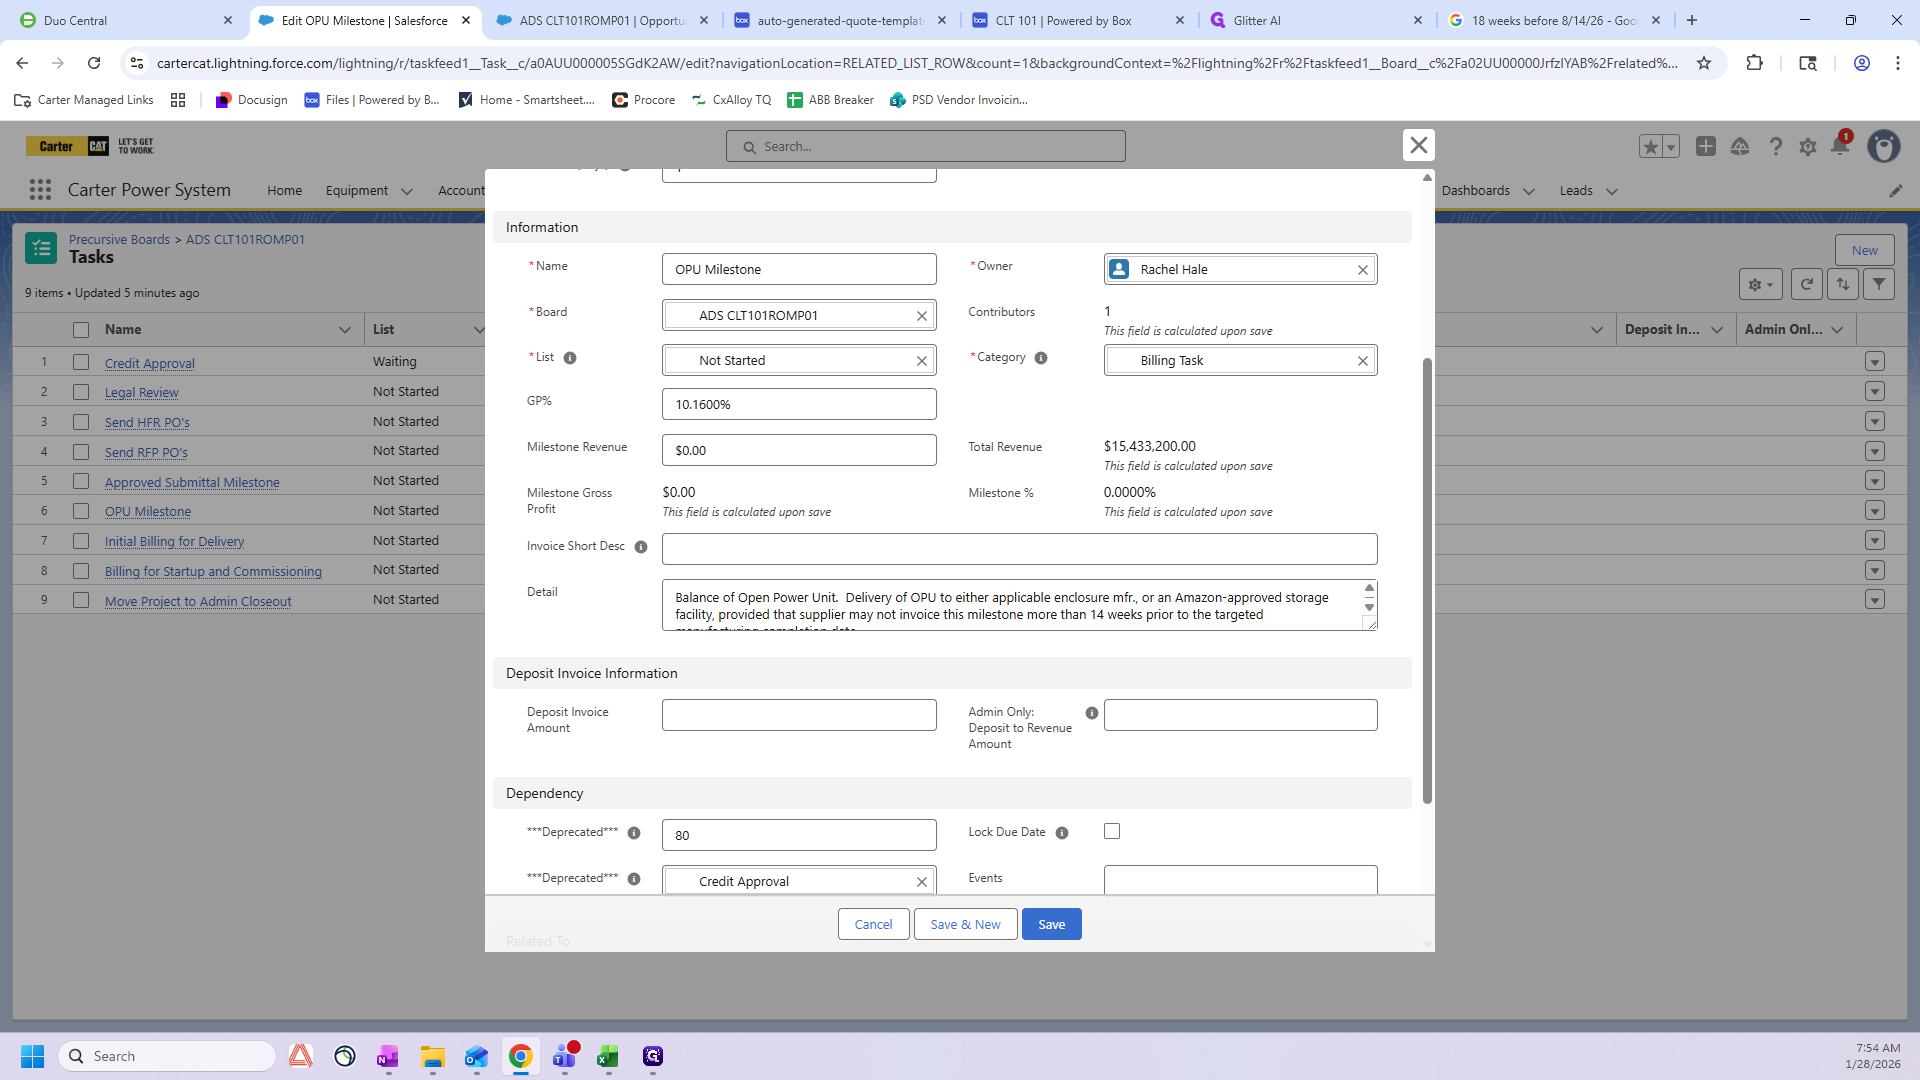Remove the Billing Task category value

(x=1362, y=361)
